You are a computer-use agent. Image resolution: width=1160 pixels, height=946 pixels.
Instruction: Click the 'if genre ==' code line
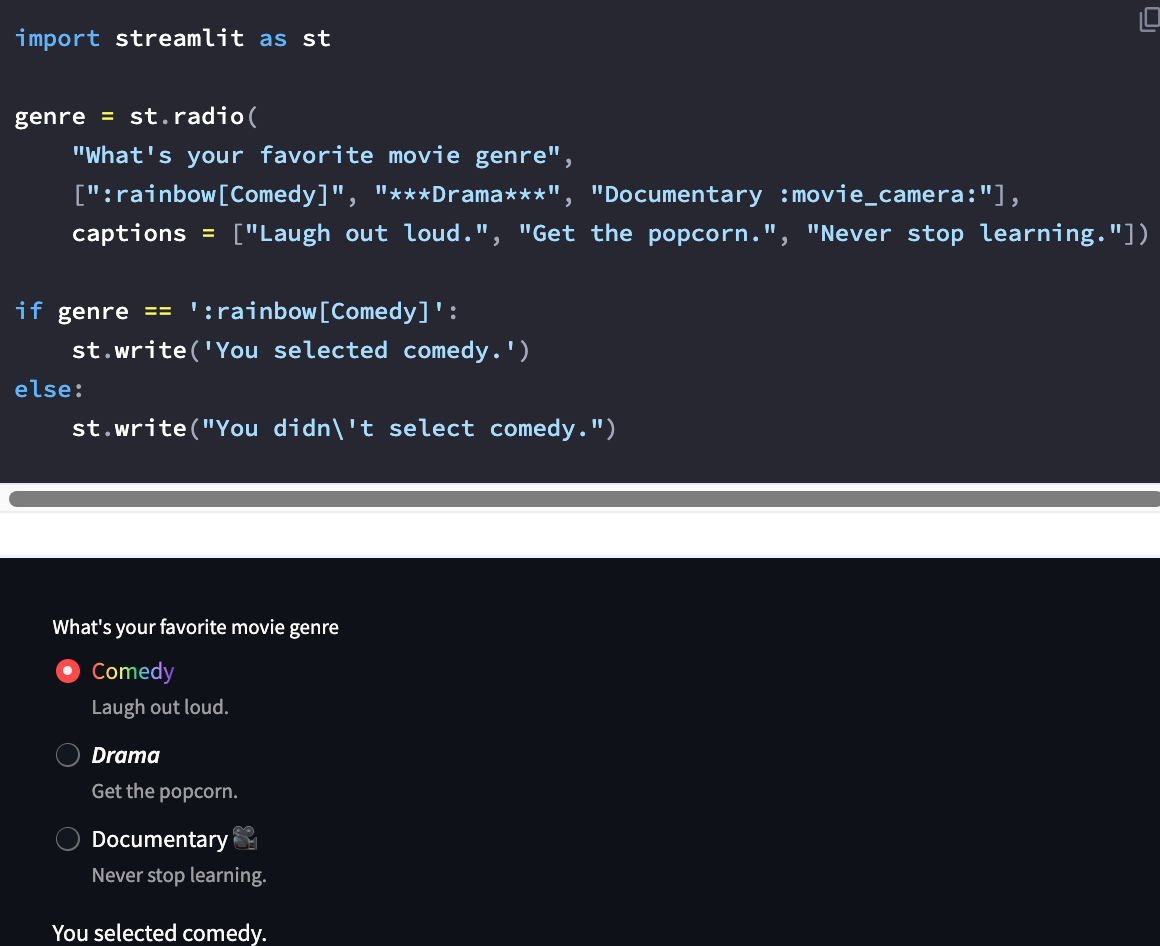point(237,311)
